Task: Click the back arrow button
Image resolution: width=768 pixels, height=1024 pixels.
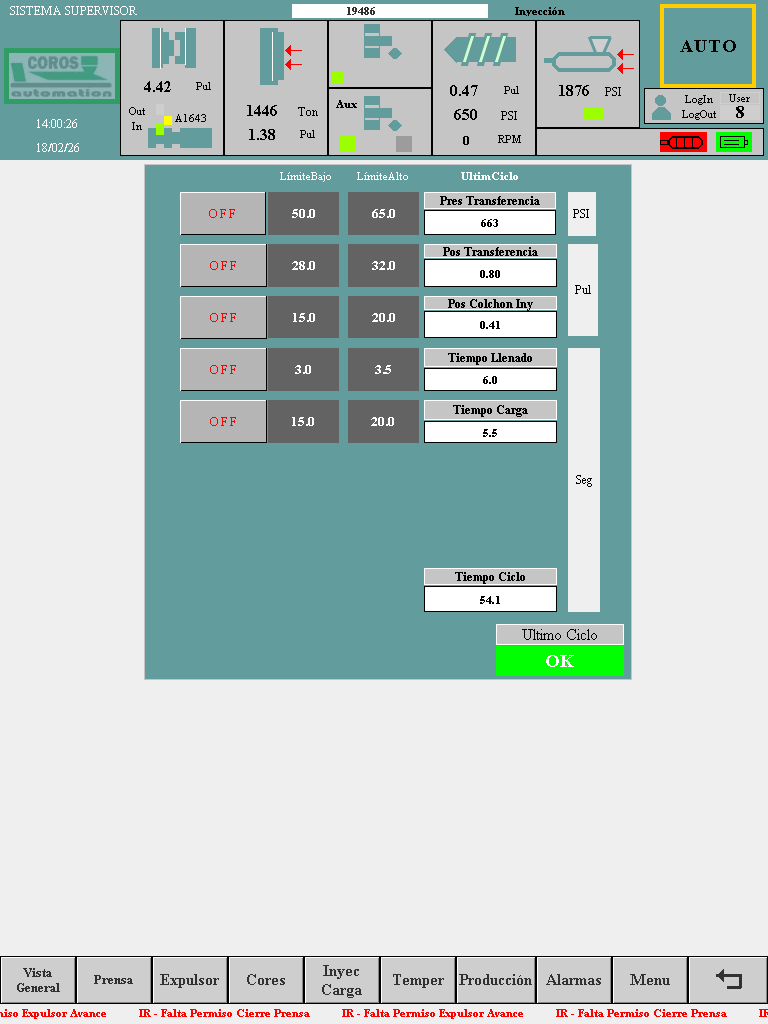Action: pos(728,980)
